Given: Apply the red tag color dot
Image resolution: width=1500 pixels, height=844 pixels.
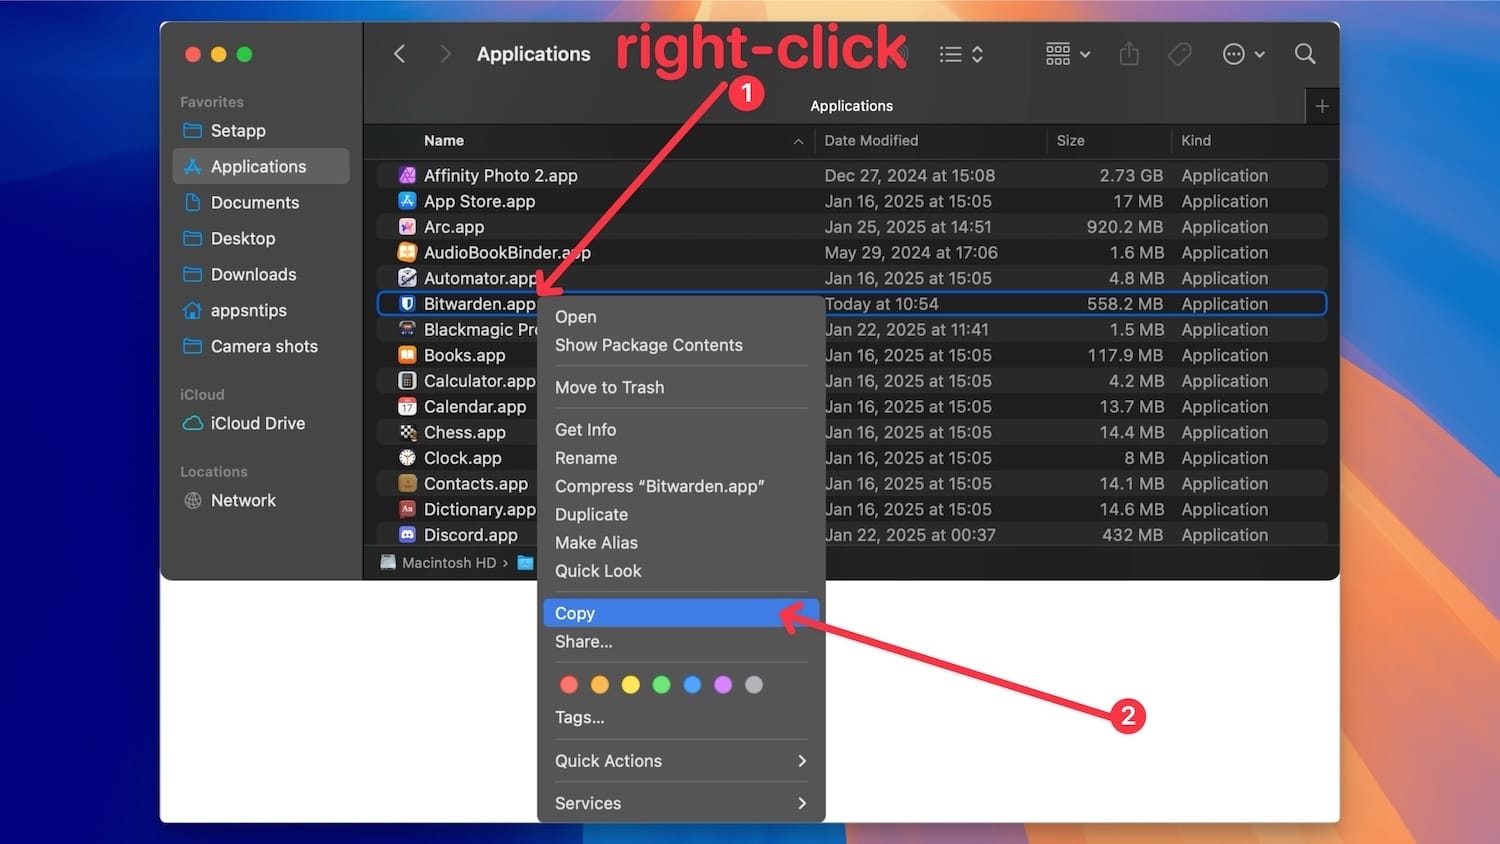Looking at the screenshot, I should 569,685.
